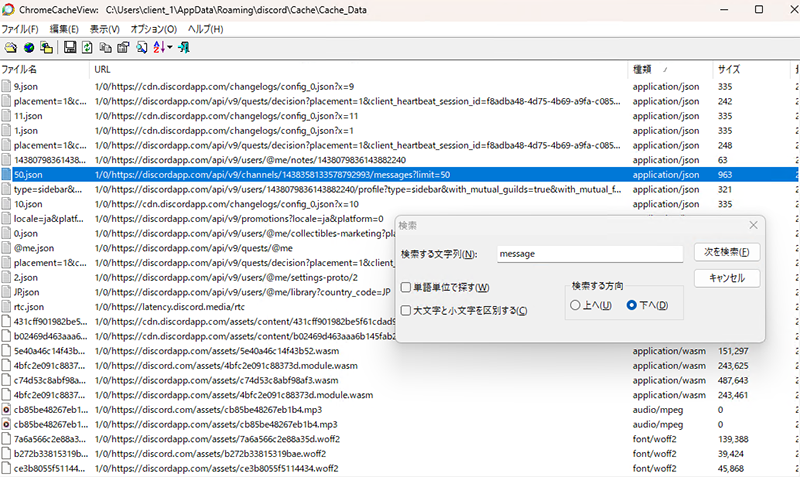This screenshot has height=477, width=800.
Task: Select the 下へ search direction radio button
Action: (631, 305)
